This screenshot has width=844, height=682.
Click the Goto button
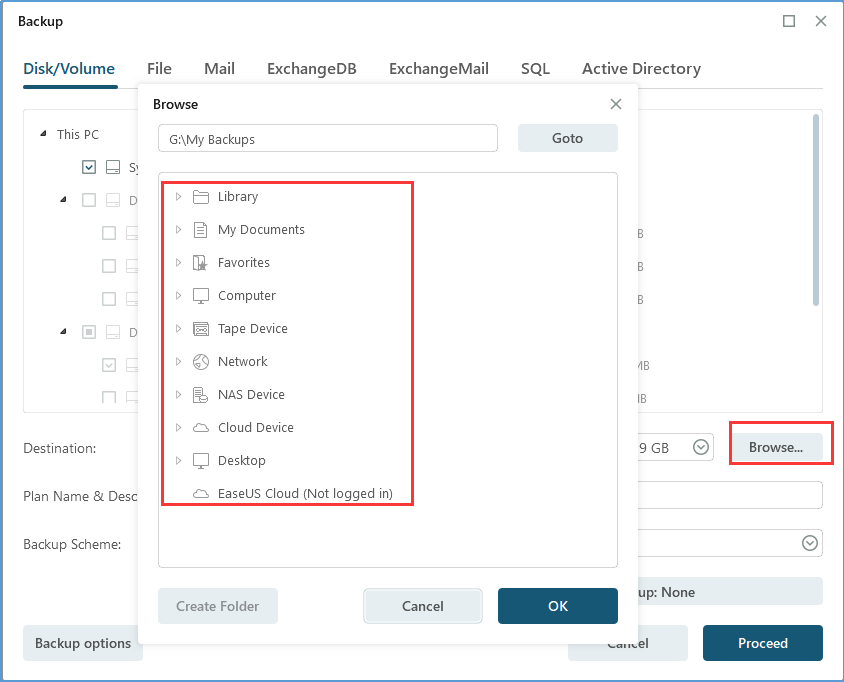click(568, 138)
